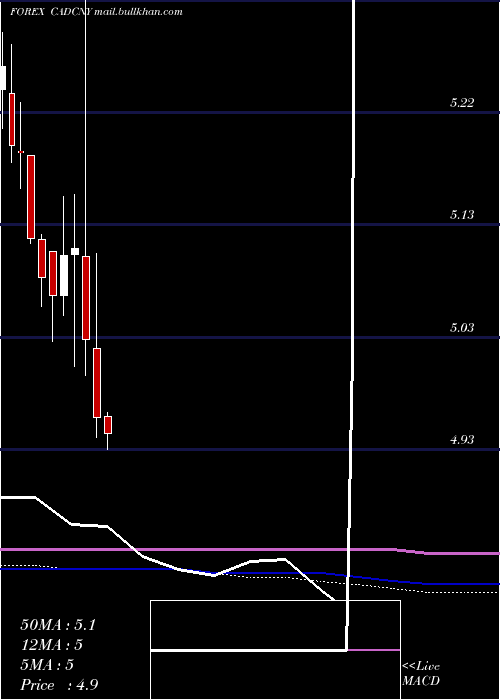This screenshot has width=500, height=700.
Task: Click the '<<Live MACD' label
Action: [421, 674]
